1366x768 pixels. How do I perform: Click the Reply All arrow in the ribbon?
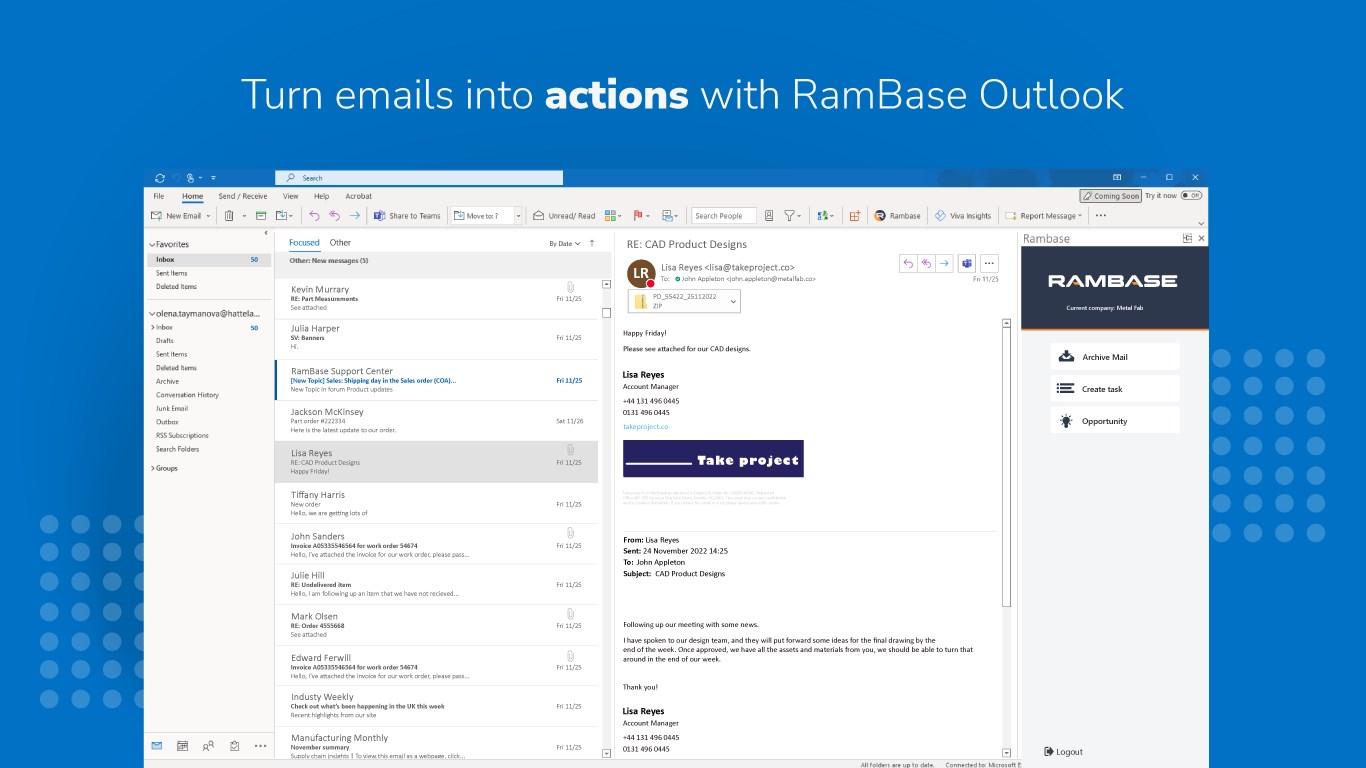[334, 215]
